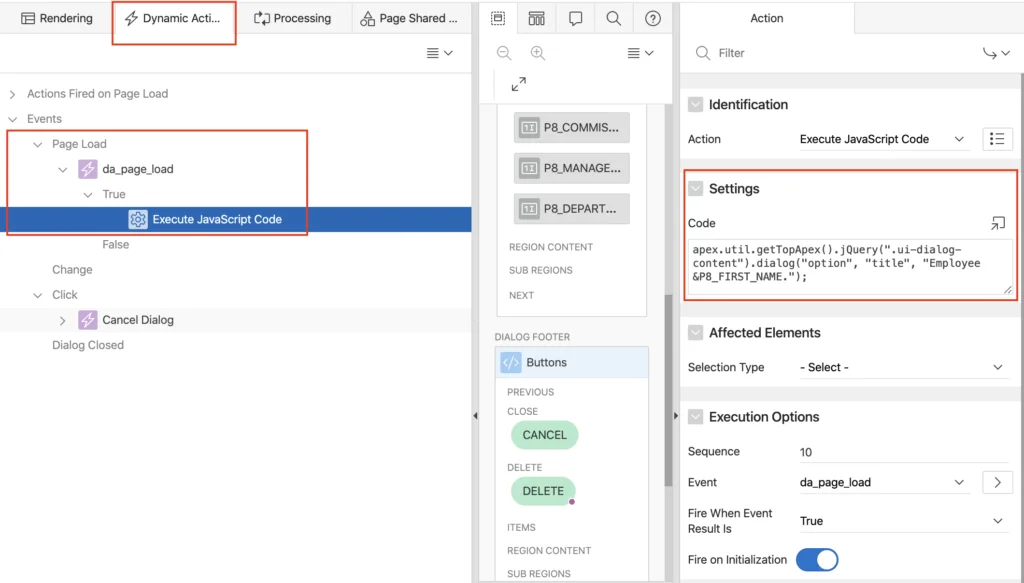
Task: Collapse the Settings section
Action: click(x=696, y=189)
